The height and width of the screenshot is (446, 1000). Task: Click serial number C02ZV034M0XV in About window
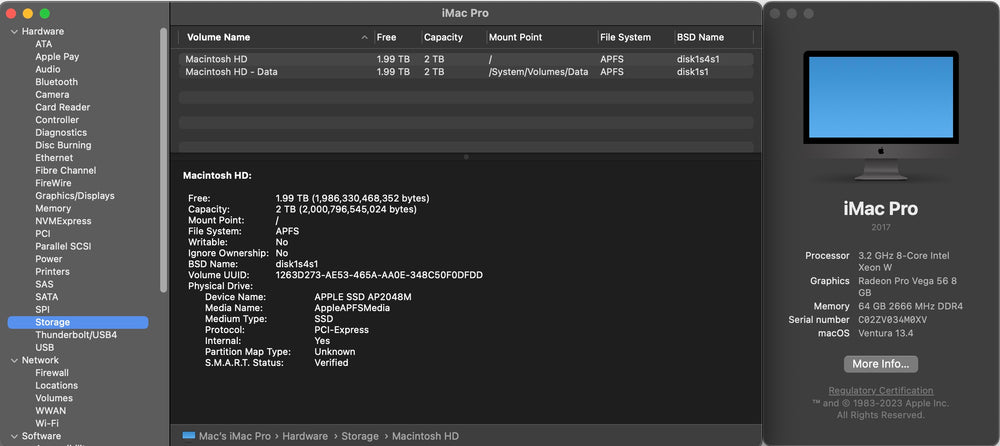point(893,320)
